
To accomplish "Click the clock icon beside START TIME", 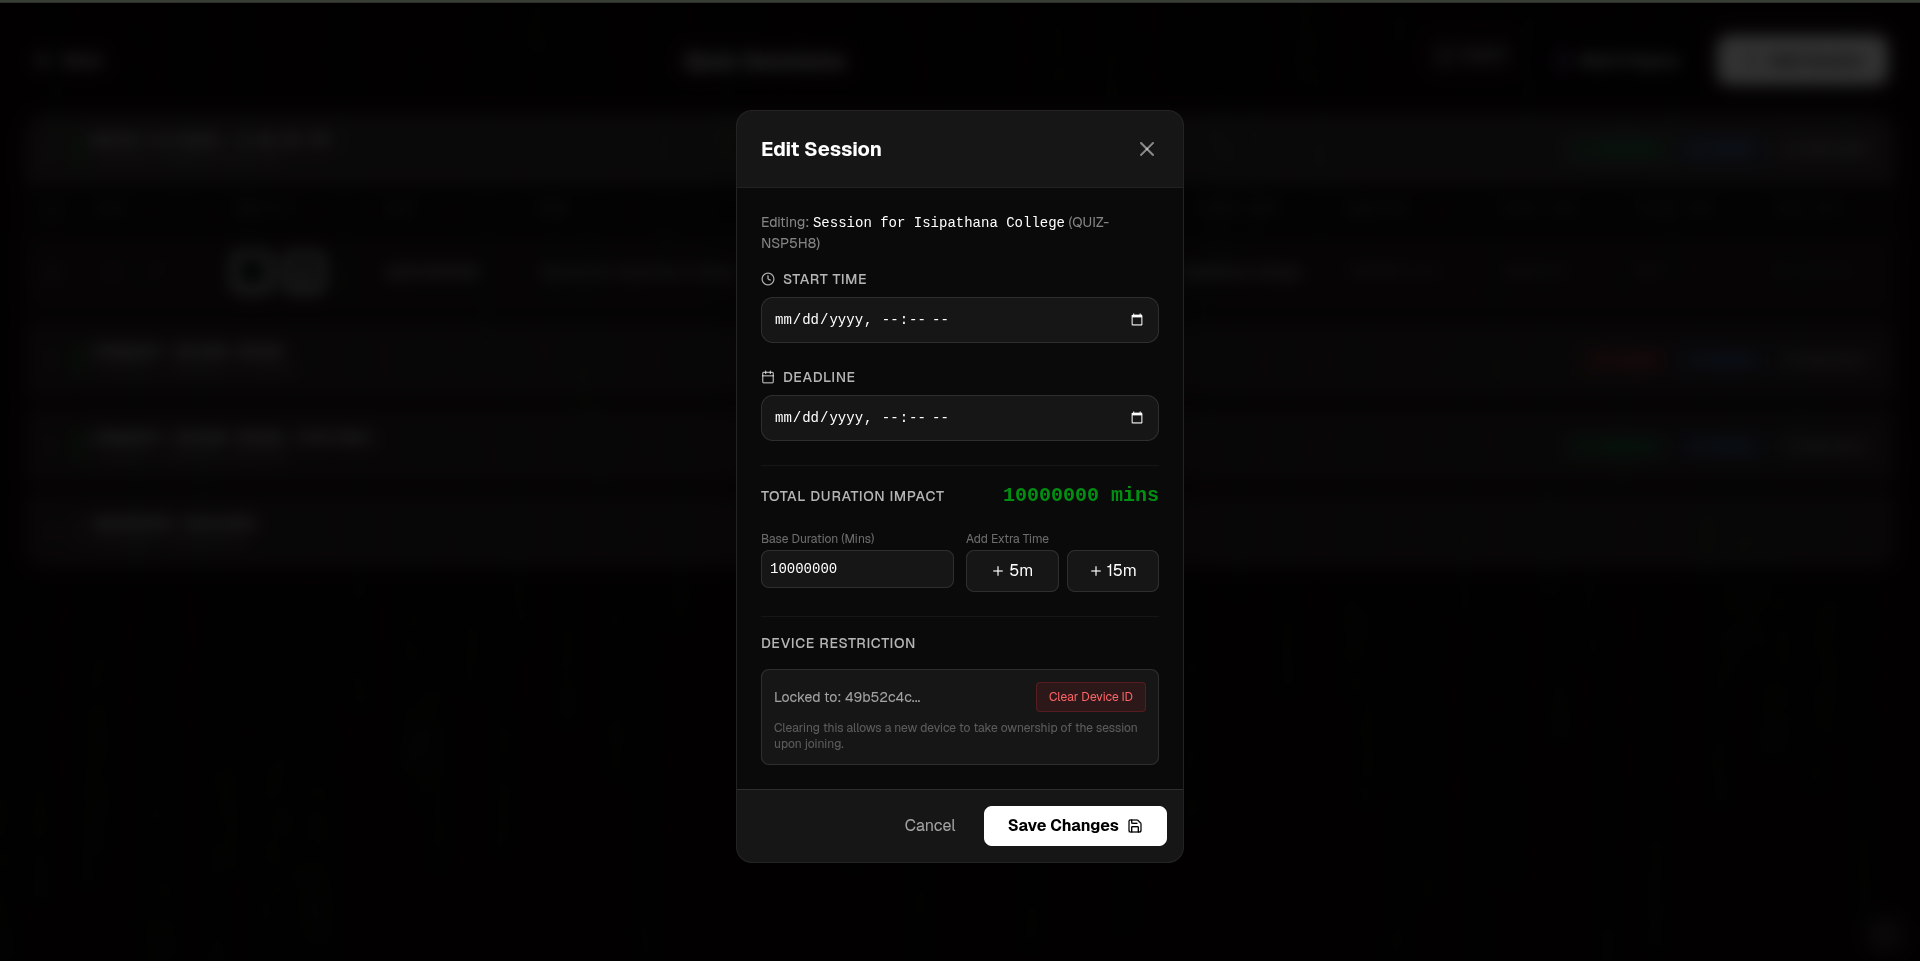I will (767, 279).
